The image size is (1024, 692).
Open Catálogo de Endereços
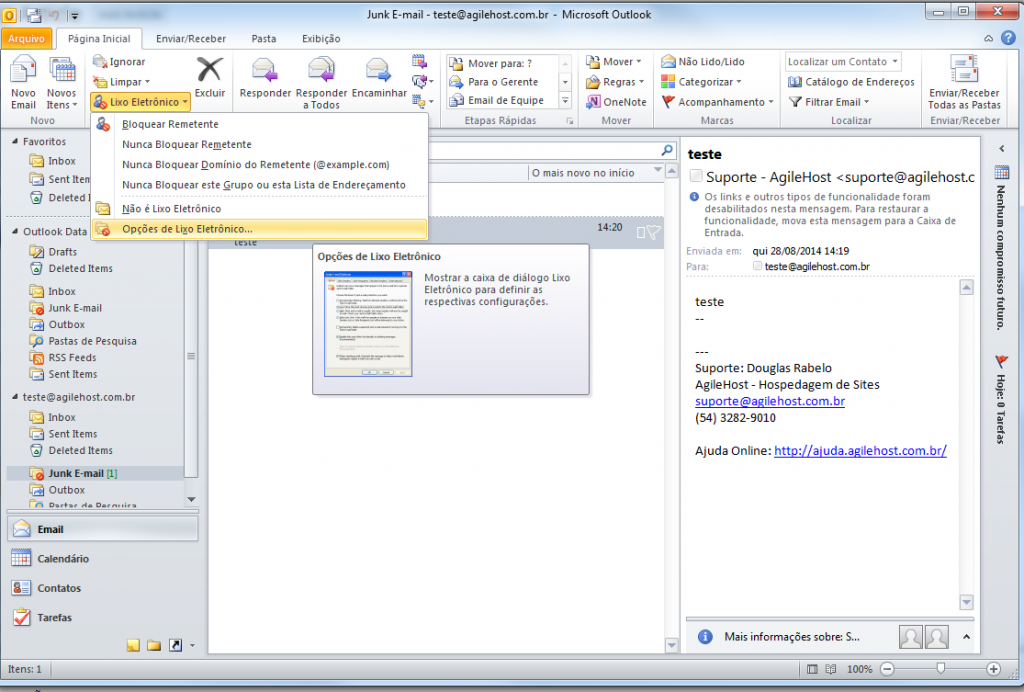pyautogui.click(x=851, y=82)
